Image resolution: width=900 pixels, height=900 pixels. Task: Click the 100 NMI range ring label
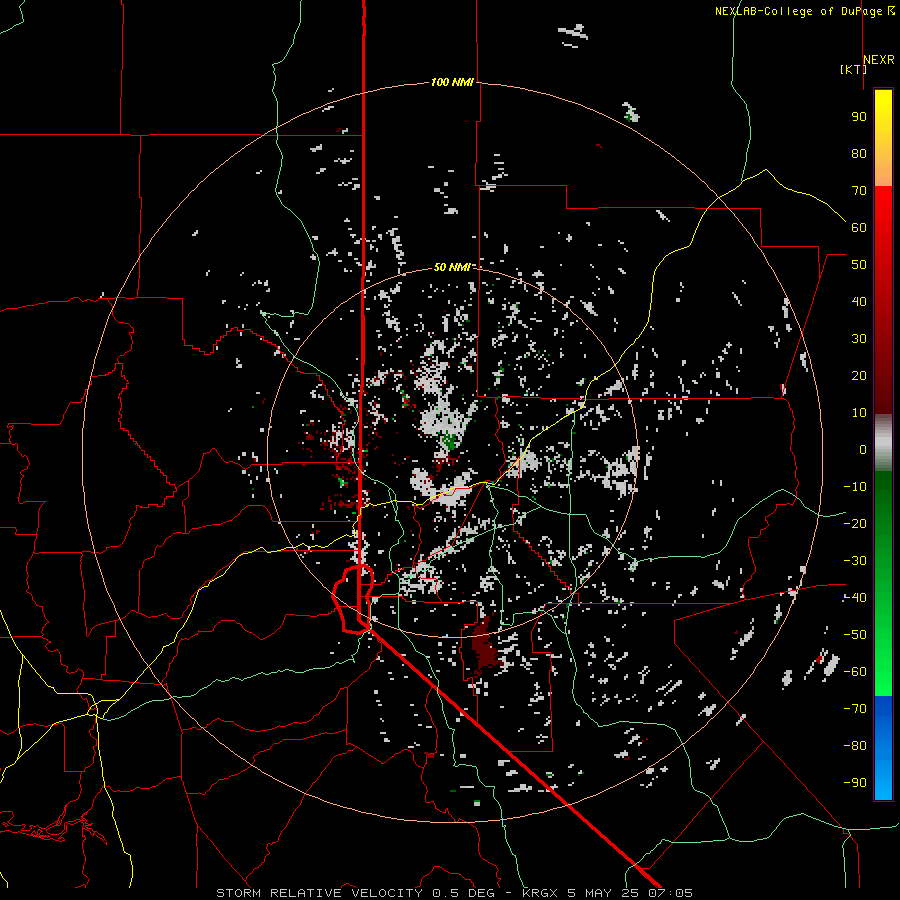[452, 83]
